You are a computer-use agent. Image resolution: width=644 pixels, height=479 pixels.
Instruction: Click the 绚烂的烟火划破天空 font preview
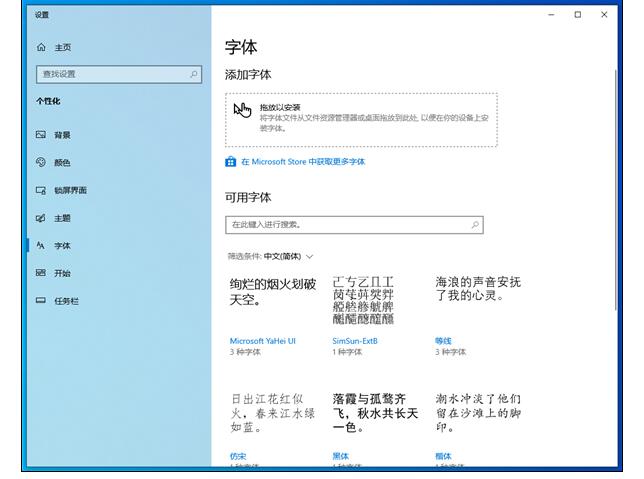click(273, 292)
